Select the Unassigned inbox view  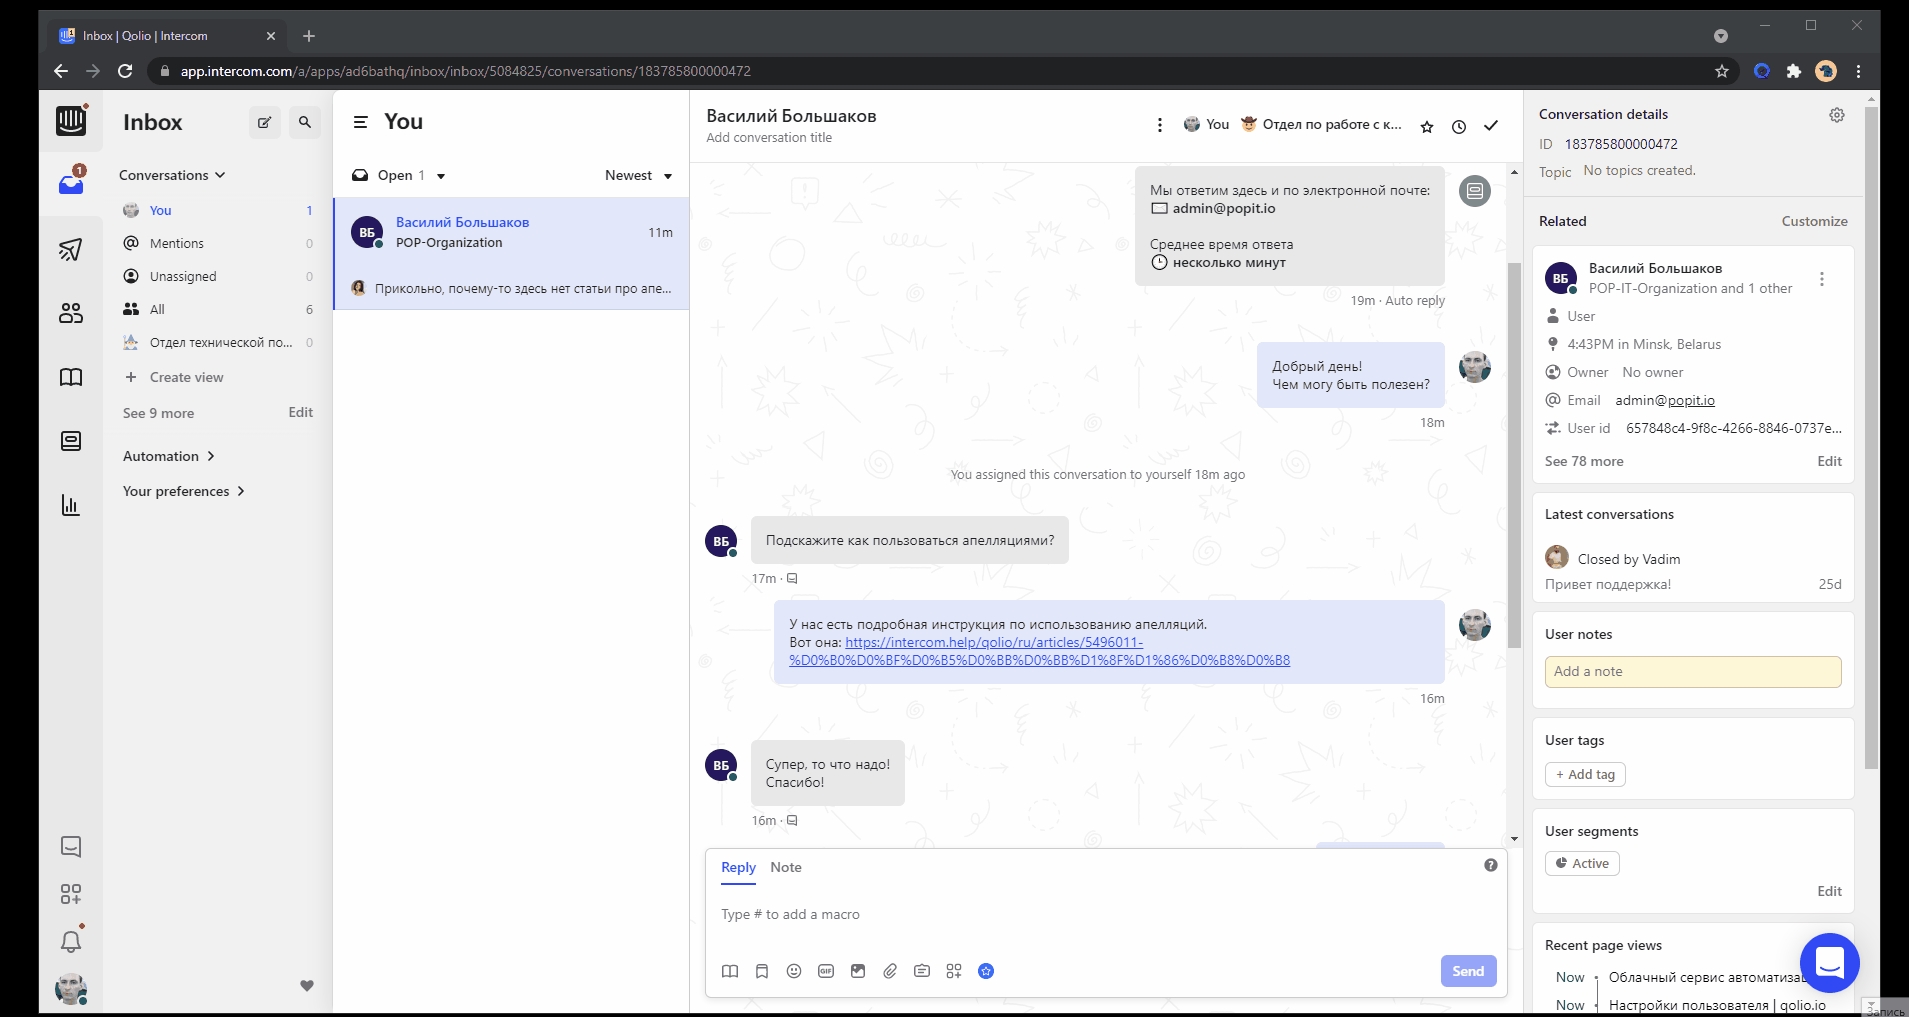click(x=183, y=276)
